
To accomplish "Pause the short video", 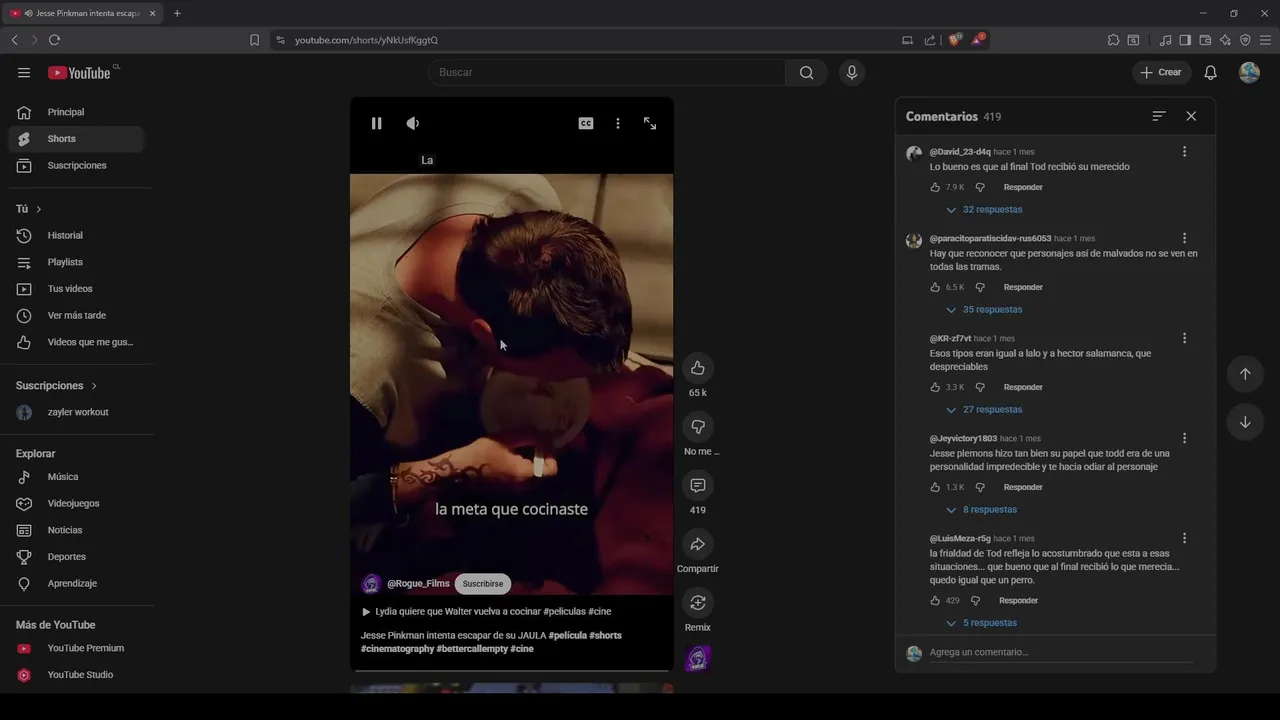I will 376,123.
